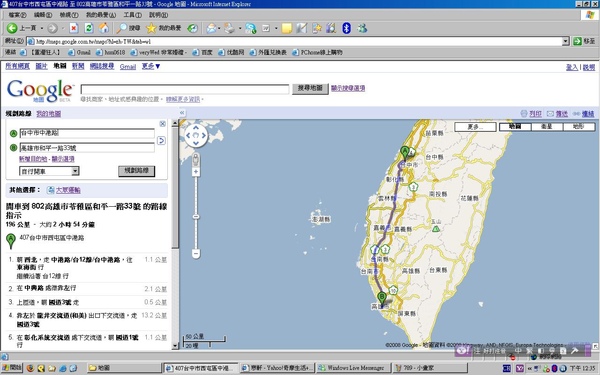Open the Gmail bookmark in links bar
The width and height of the screenshot is (600, 375).
tap(80, 52)
